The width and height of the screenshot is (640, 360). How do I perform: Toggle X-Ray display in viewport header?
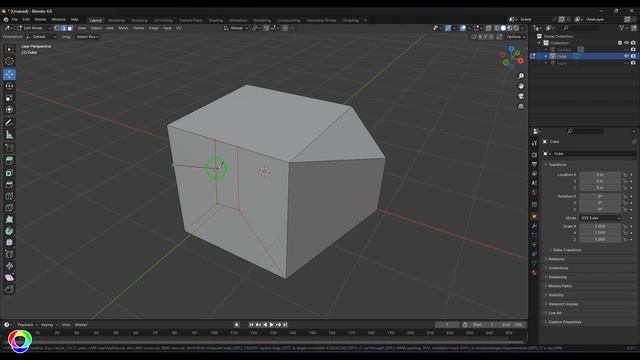[x=489, y=28]
